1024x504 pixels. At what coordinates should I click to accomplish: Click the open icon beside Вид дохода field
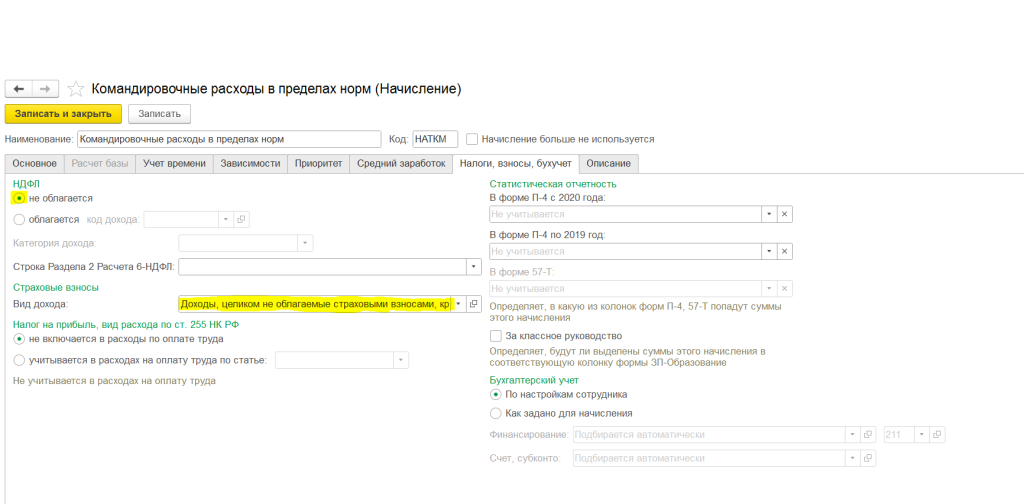point(474,303)
